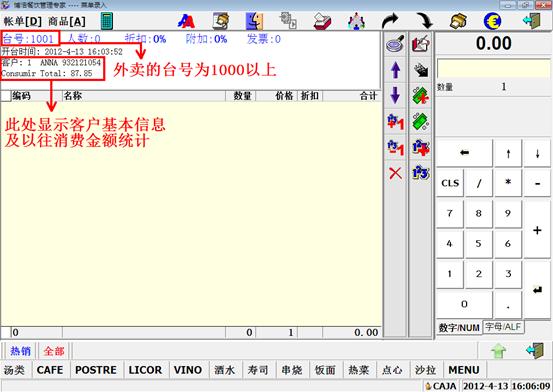The height and width of the screenshot is (392, 553).
Task: Delete the item with the red X icon
Action: pos(395,173)
